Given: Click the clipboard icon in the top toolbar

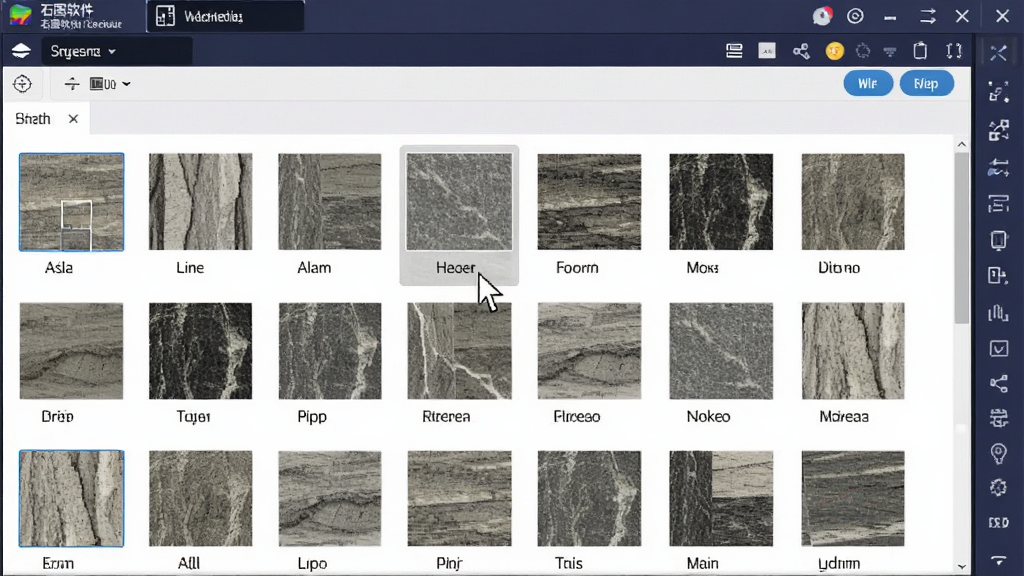Looking at the screenshot, I should tap(920, 51).
